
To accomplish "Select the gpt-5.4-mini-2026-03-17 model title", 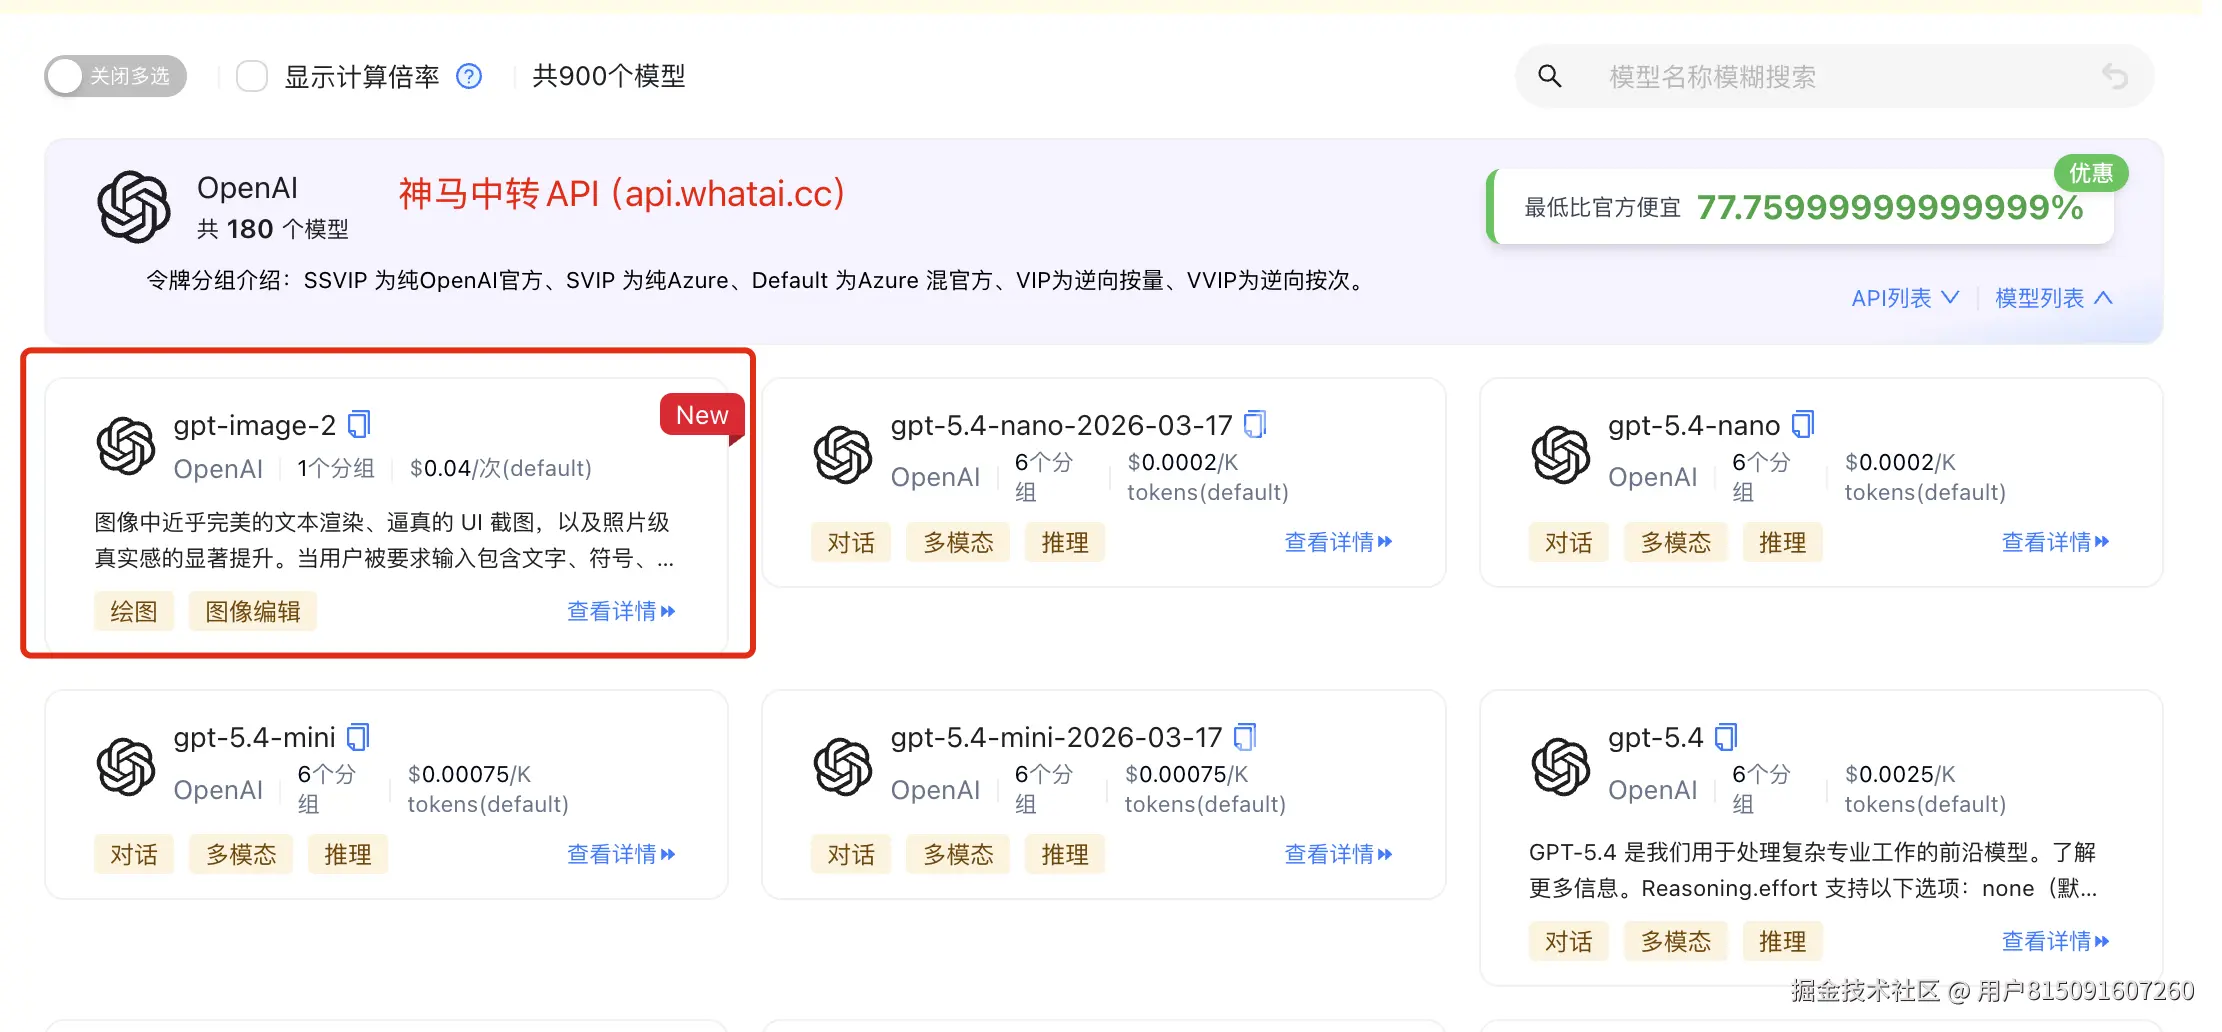I will tap(1057, 737).
